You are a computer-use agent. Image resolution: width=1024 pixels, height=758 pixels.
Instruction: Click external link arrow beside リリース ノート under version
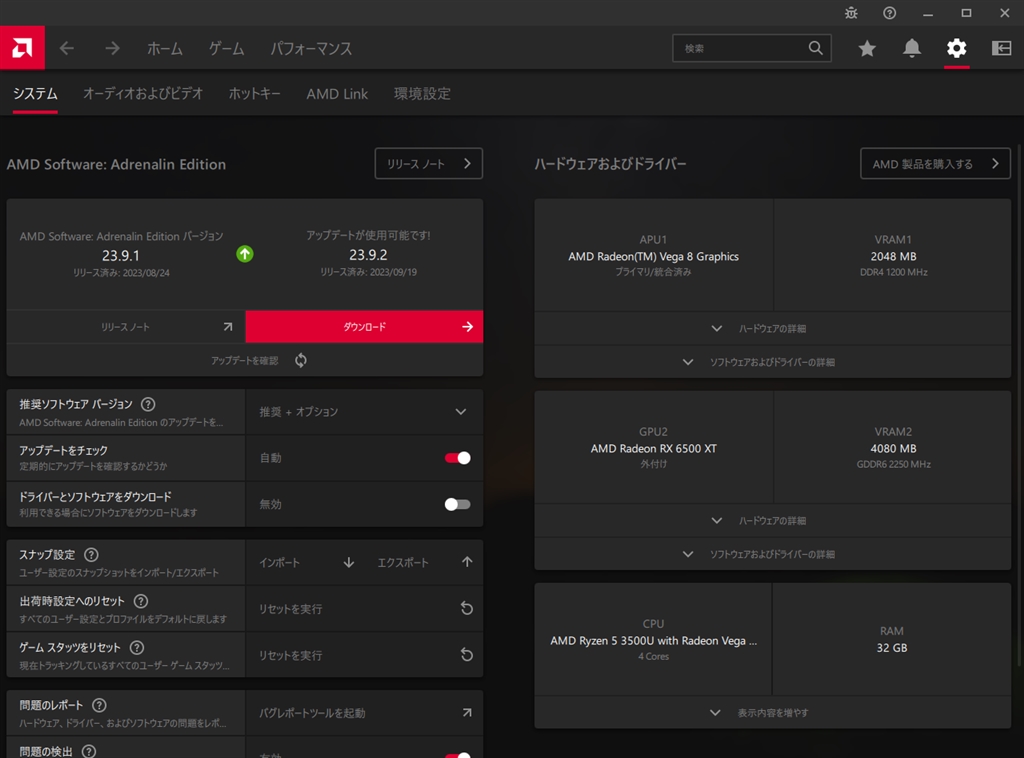(x=228, y=326)
